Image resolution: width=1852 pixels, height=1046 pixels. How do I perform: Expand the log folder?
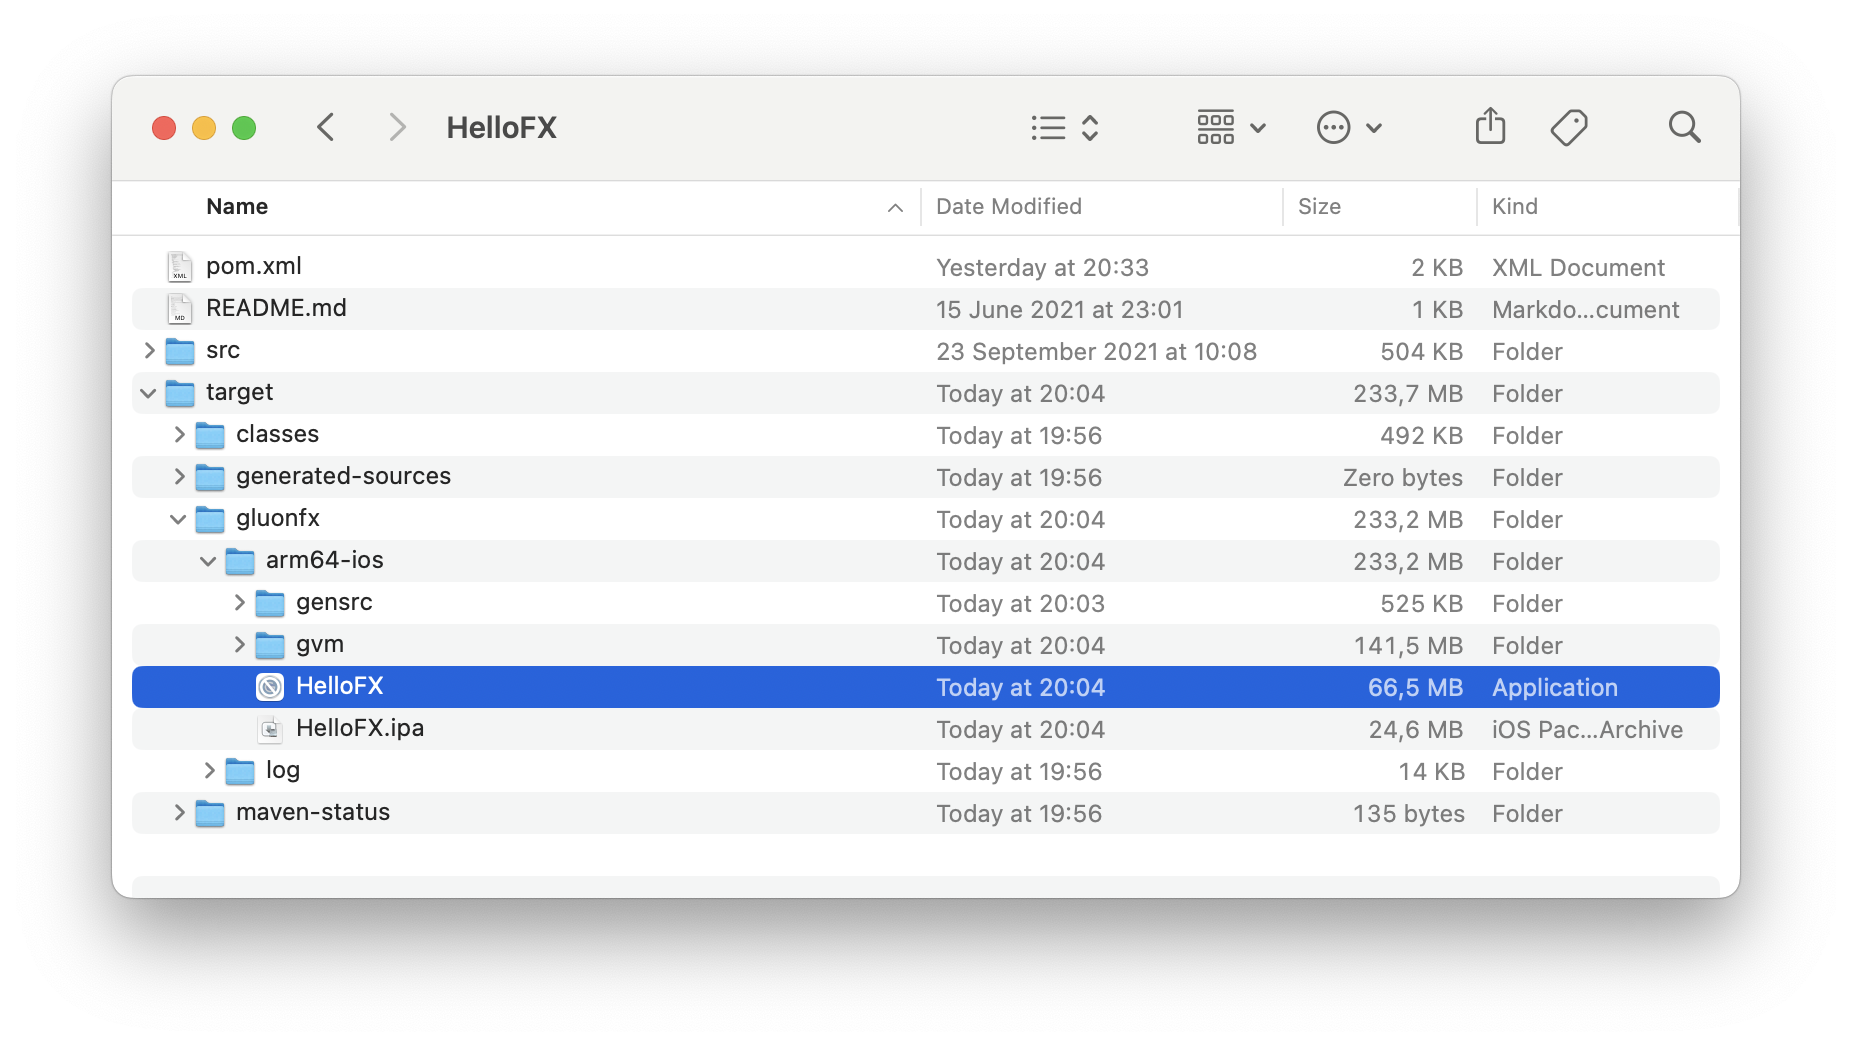pyautogui.click(x=209, y=770)
